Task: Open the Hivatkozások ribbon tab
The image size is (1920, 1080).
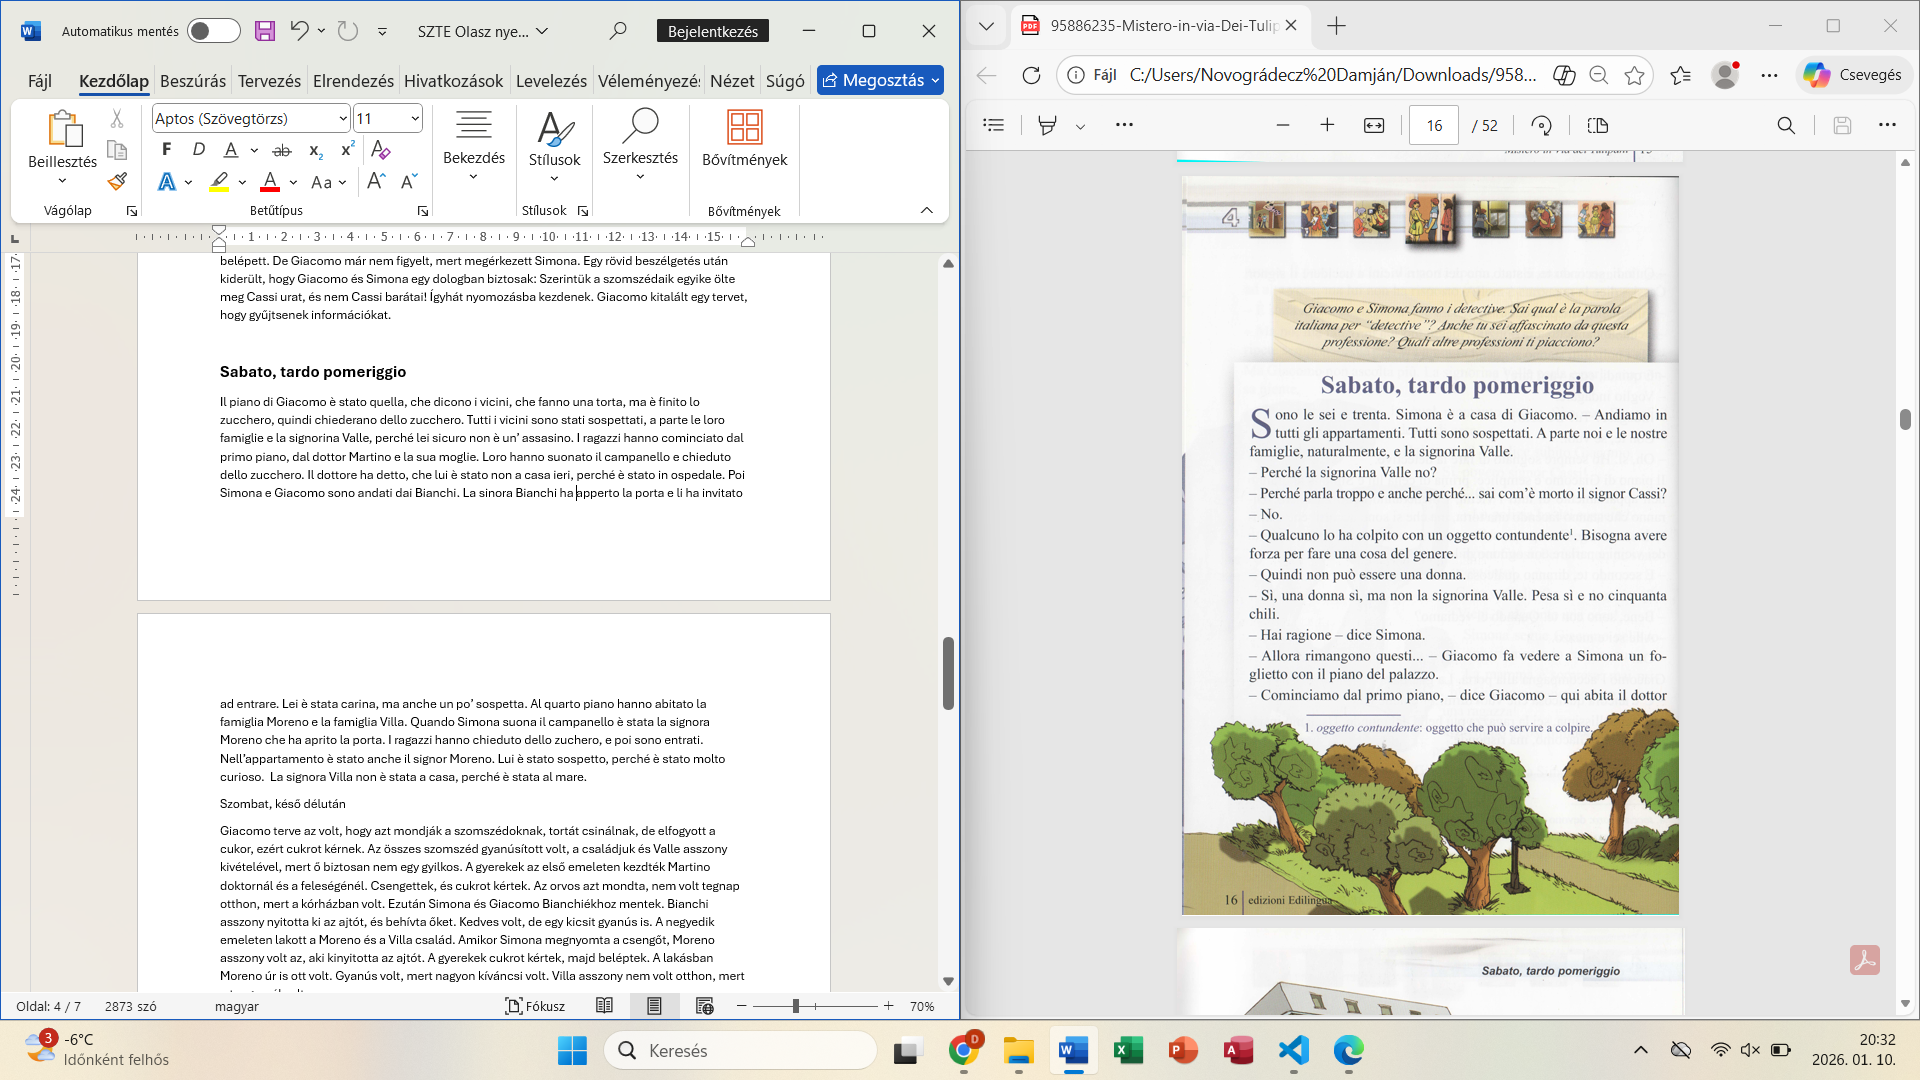Action: point(453,81)
